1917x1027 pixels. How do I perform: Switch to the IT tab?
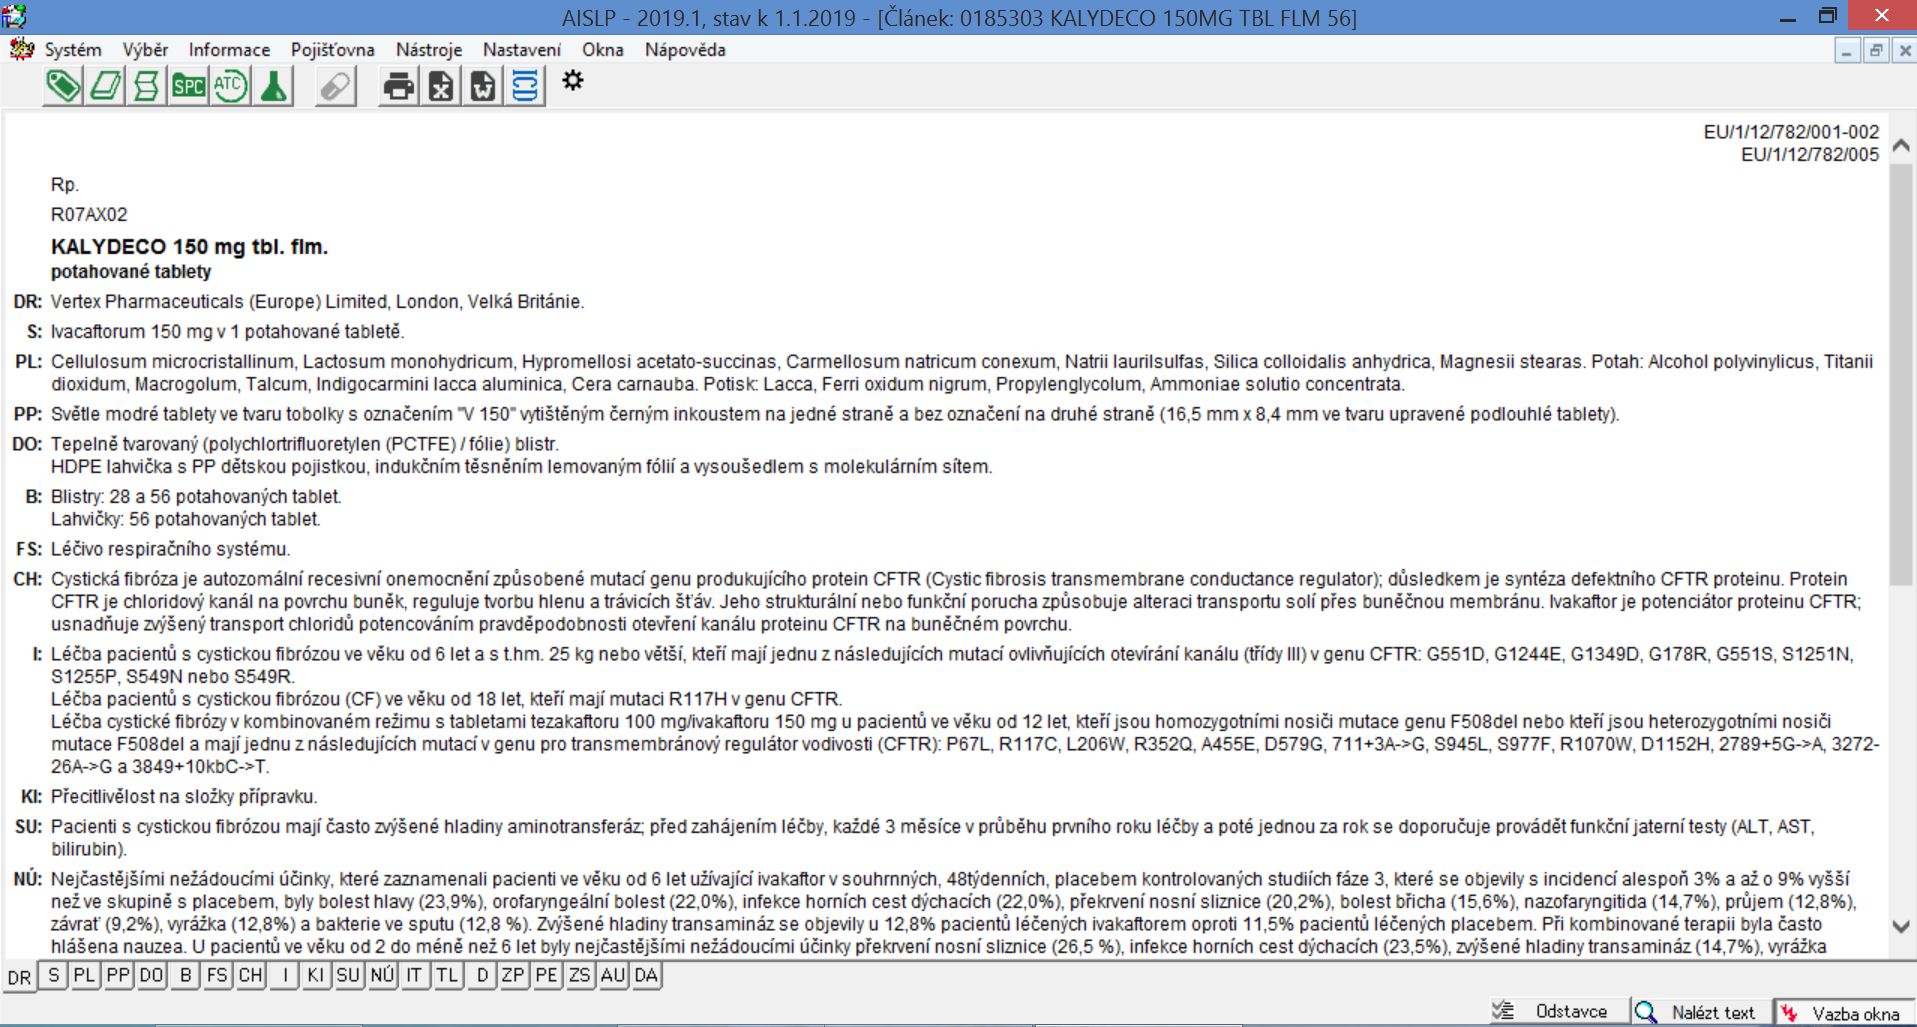coord(414,975)
